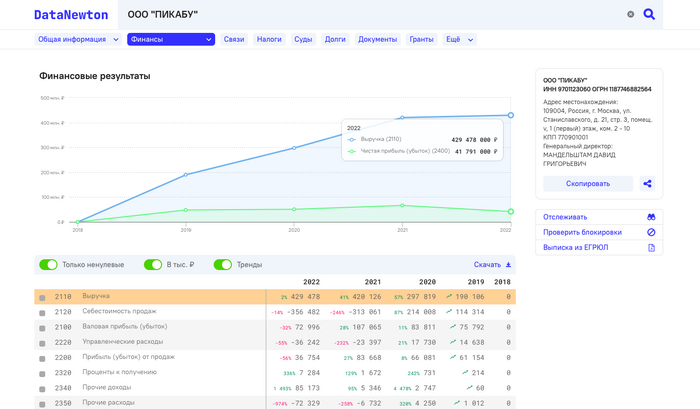
Task: Open the Налоги tab
Action: 269,39
